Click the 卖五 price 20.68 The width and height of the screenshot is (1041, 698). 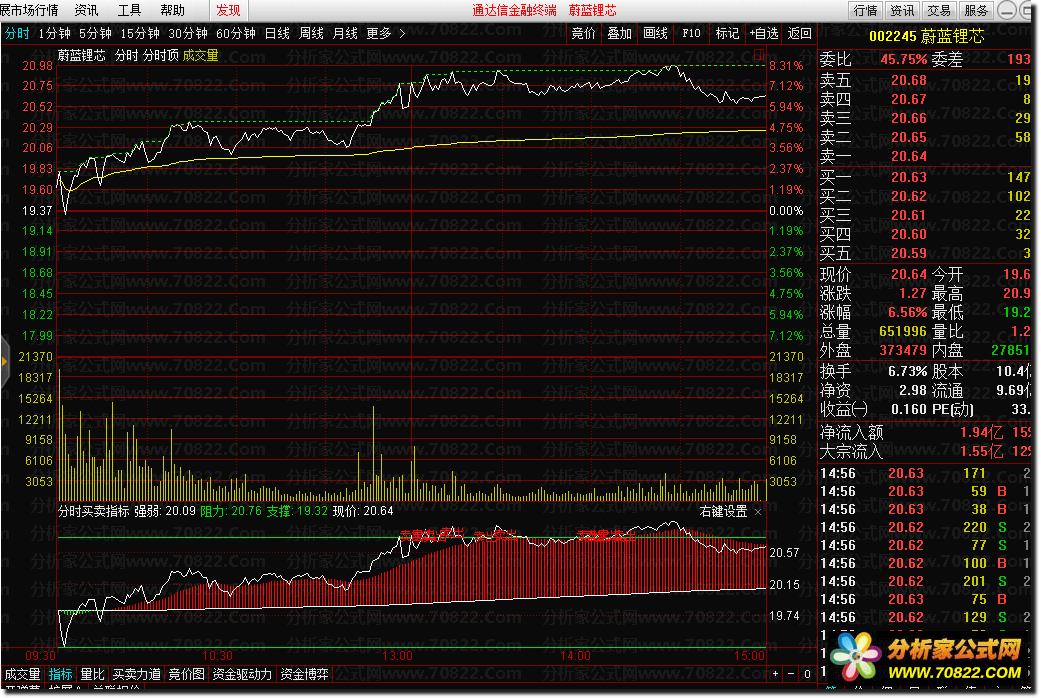click(908, 80)
